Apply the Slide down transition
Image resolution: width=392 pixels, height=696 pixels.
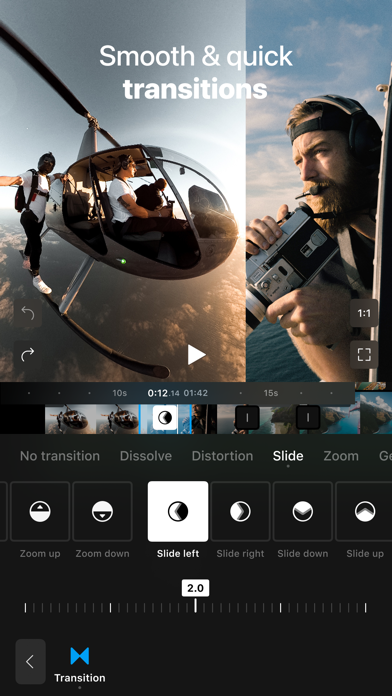click(303, 511)
